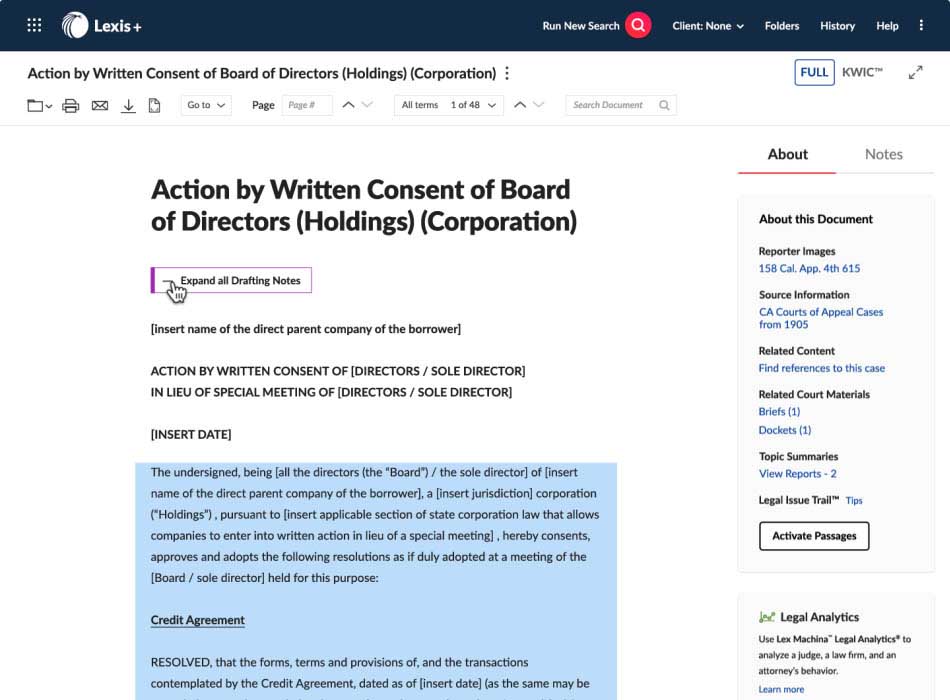This screenshot has width=950, height=700.
Task: Open document title options kebab menu
Action: (507, 73)
